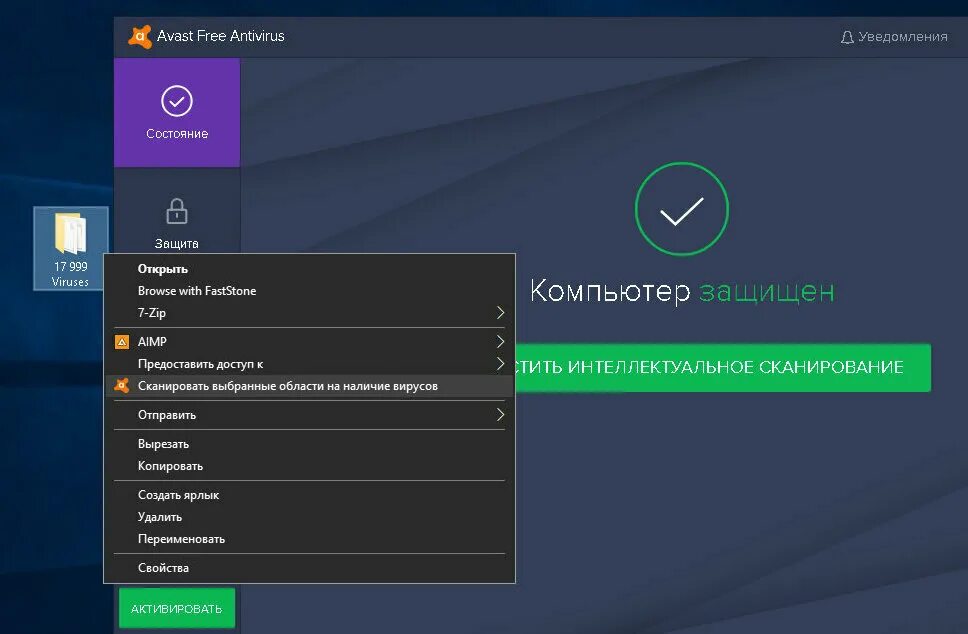This screenshot has width=968, height=634.
Task: Choose Переименовать in the context menu
Action: [x=309, y=539]
